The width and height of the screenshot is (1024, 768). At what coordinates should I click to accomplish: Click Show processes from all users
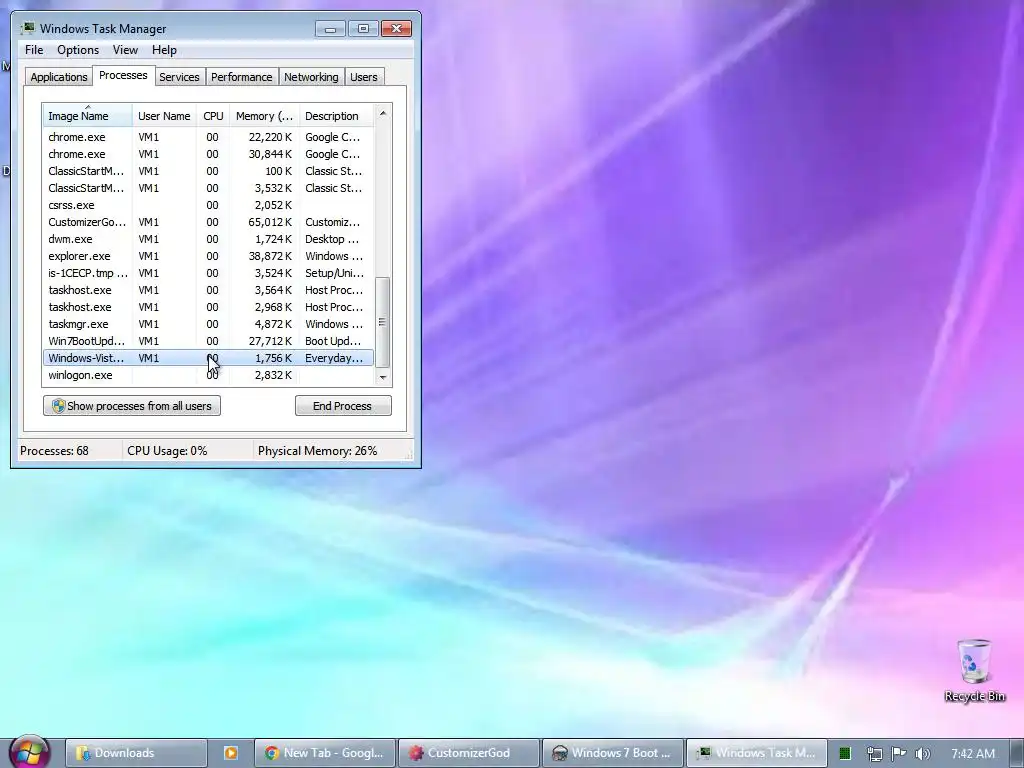(x=132, y=406)
